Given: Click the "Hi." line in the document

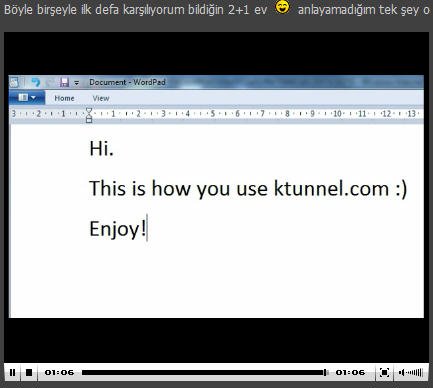Looking at the screenshot, I should pyautogui.click(x=101, y=148).
